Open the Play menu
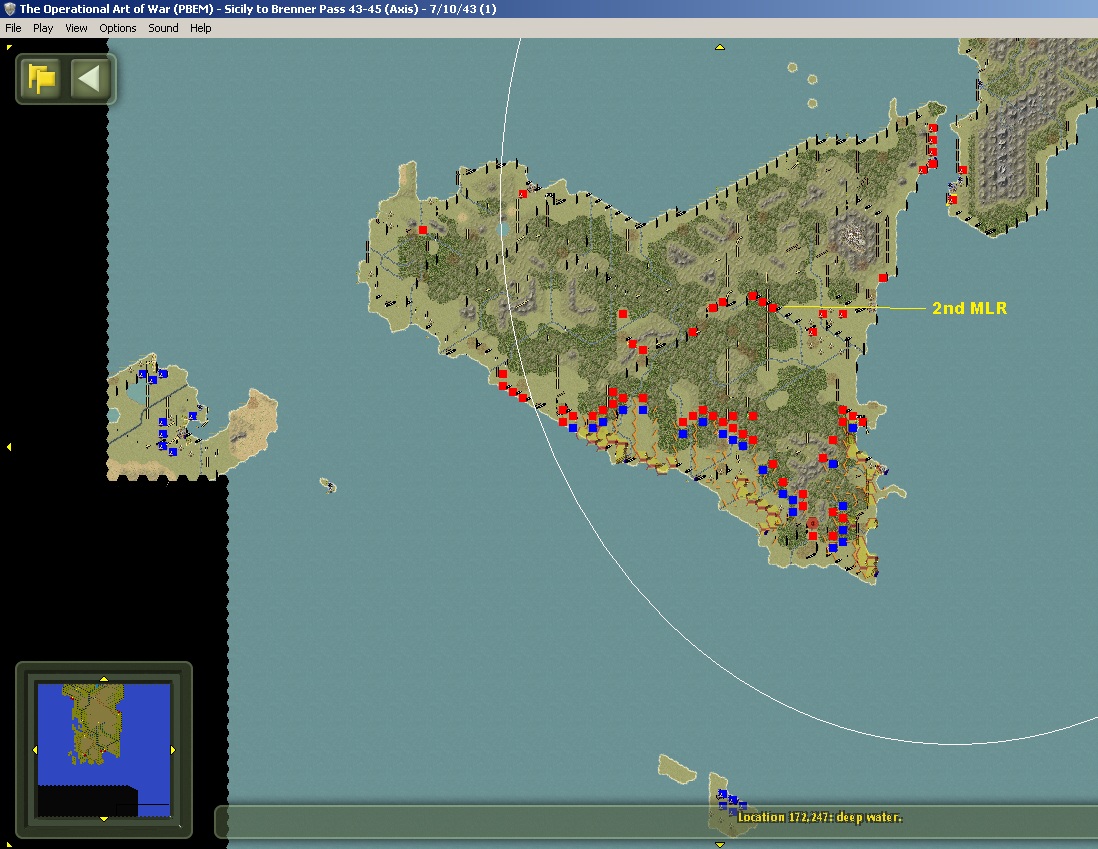The height and width of the screenshot is (849, 1098). [x=43, y=28]
